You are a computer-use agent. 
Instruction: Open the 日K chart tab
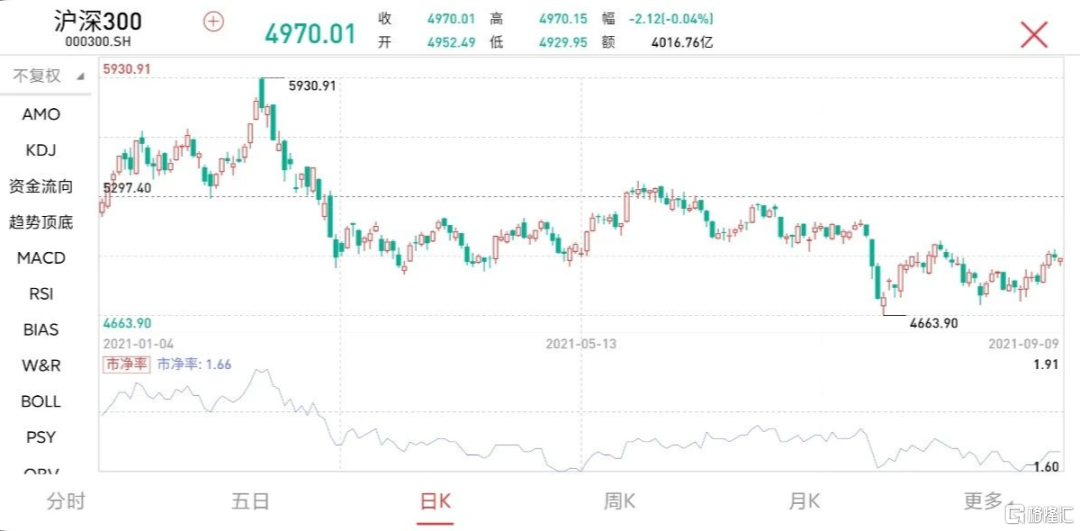tap(435, 501)
